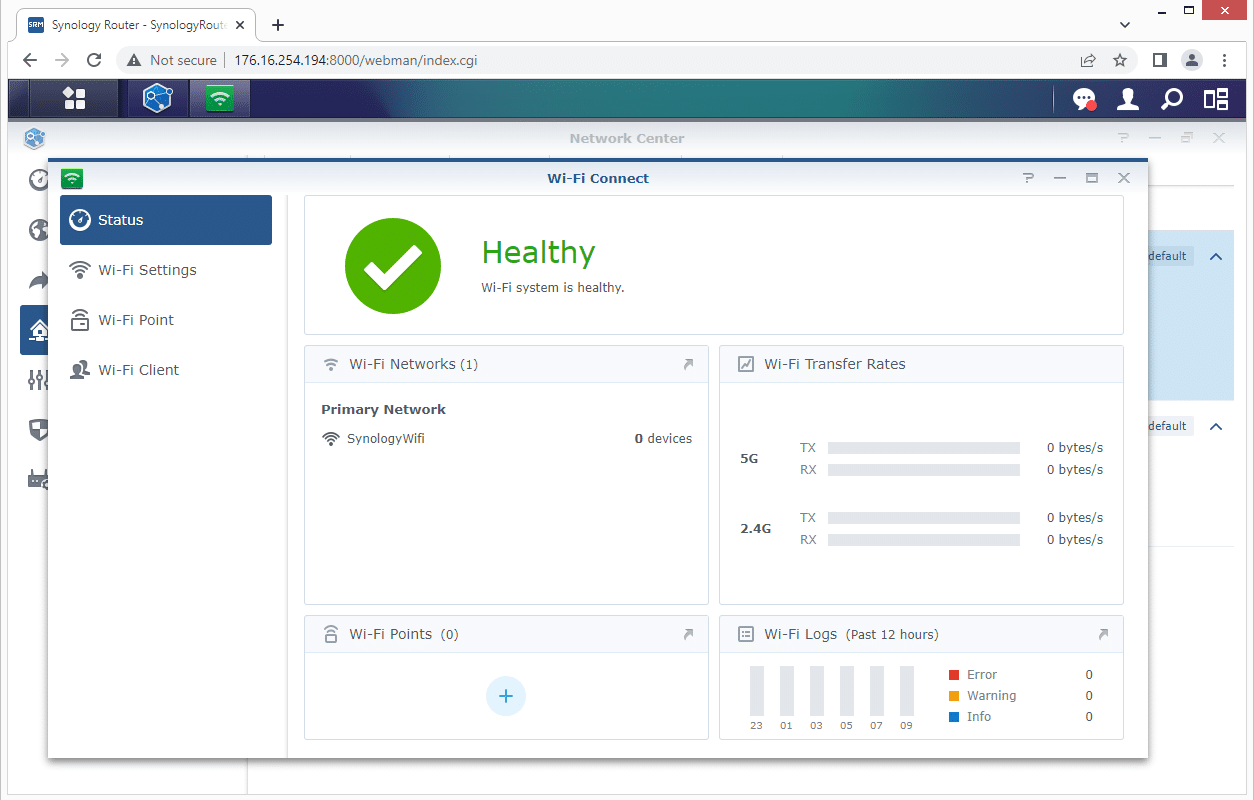
Task: Open Wi-Fi Connect help question mark
Action: (1028, 178)
